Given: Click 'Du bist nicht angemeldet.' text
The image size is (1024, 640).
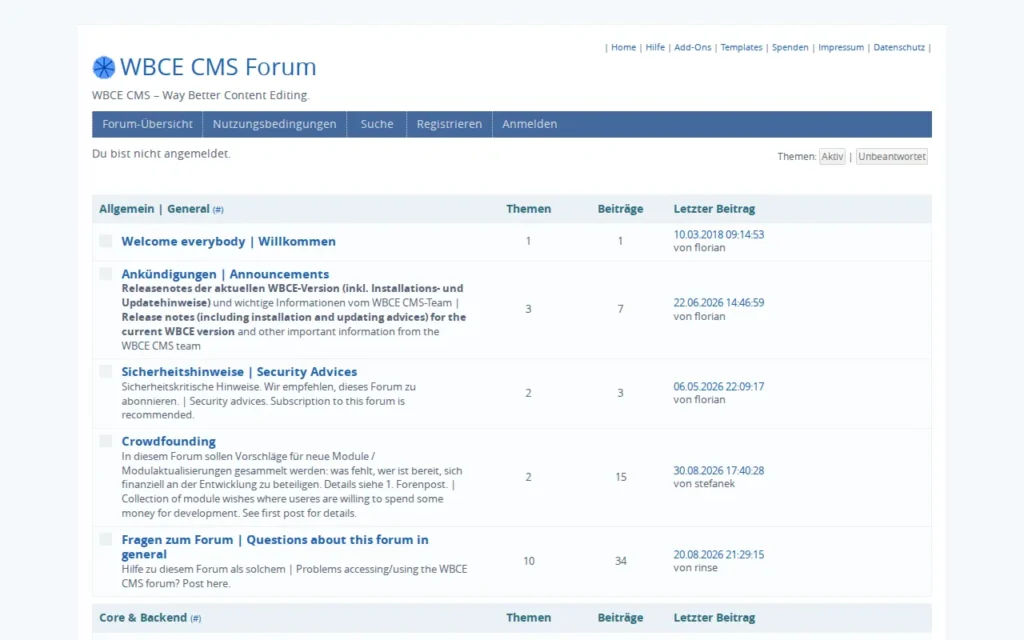Looking at the screenshot, I should [161, 153].
